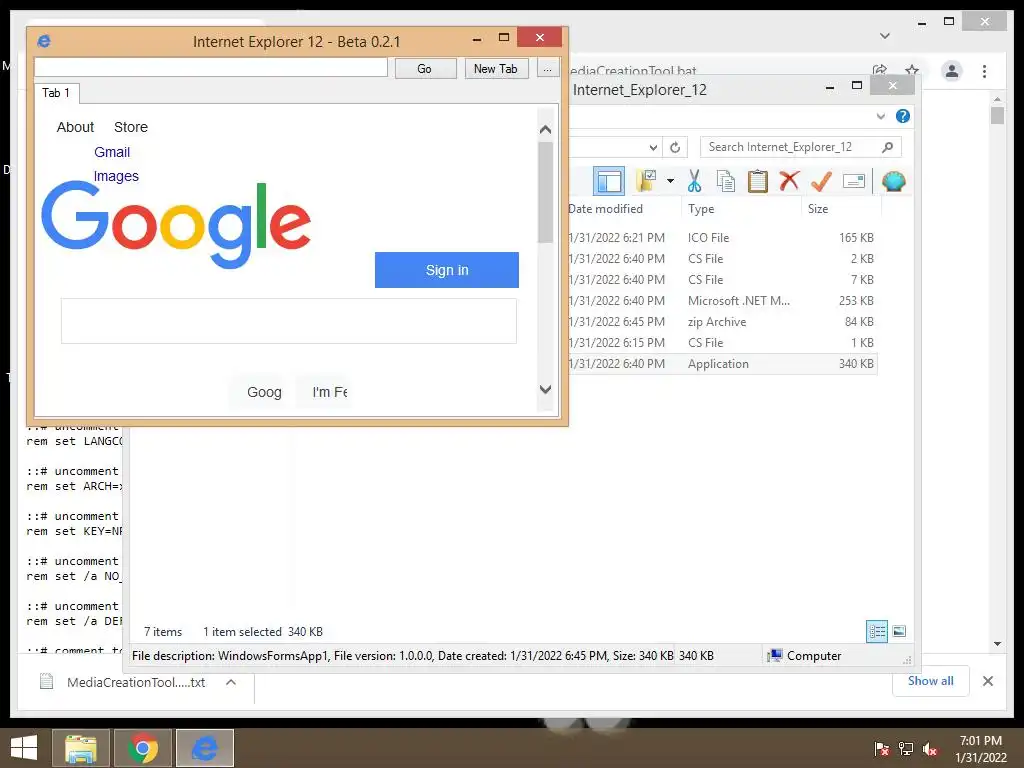Click the browser page scroll up arrow

(x=545, y=129)
